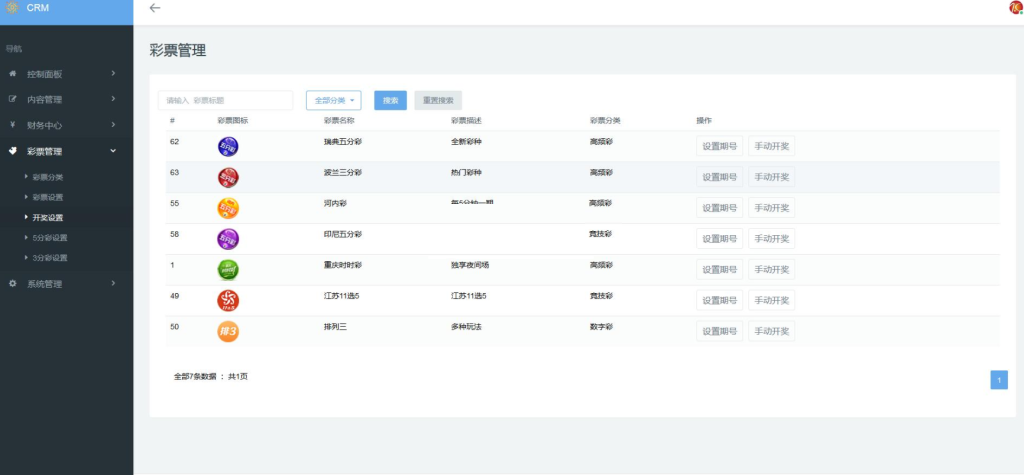Focus the 彩票标题 search input field
The height and width of the screenshot is (475, 1024).
pyautogui.click(x=225, y=100)
